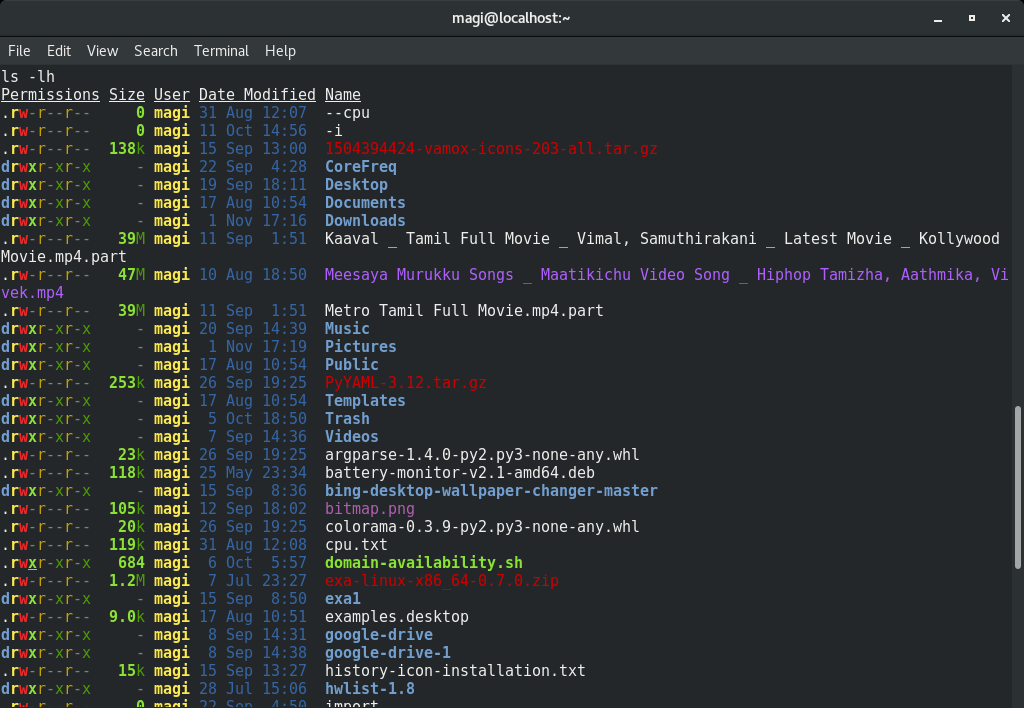
Task: Click the hwlist-1.8 directory name
Action: click(370, 688)
